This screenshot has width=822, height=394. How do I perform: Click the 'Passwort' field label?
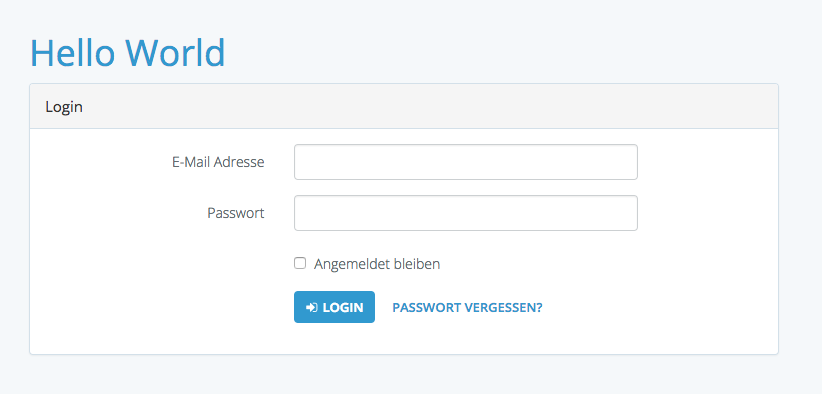coord(236,213)
